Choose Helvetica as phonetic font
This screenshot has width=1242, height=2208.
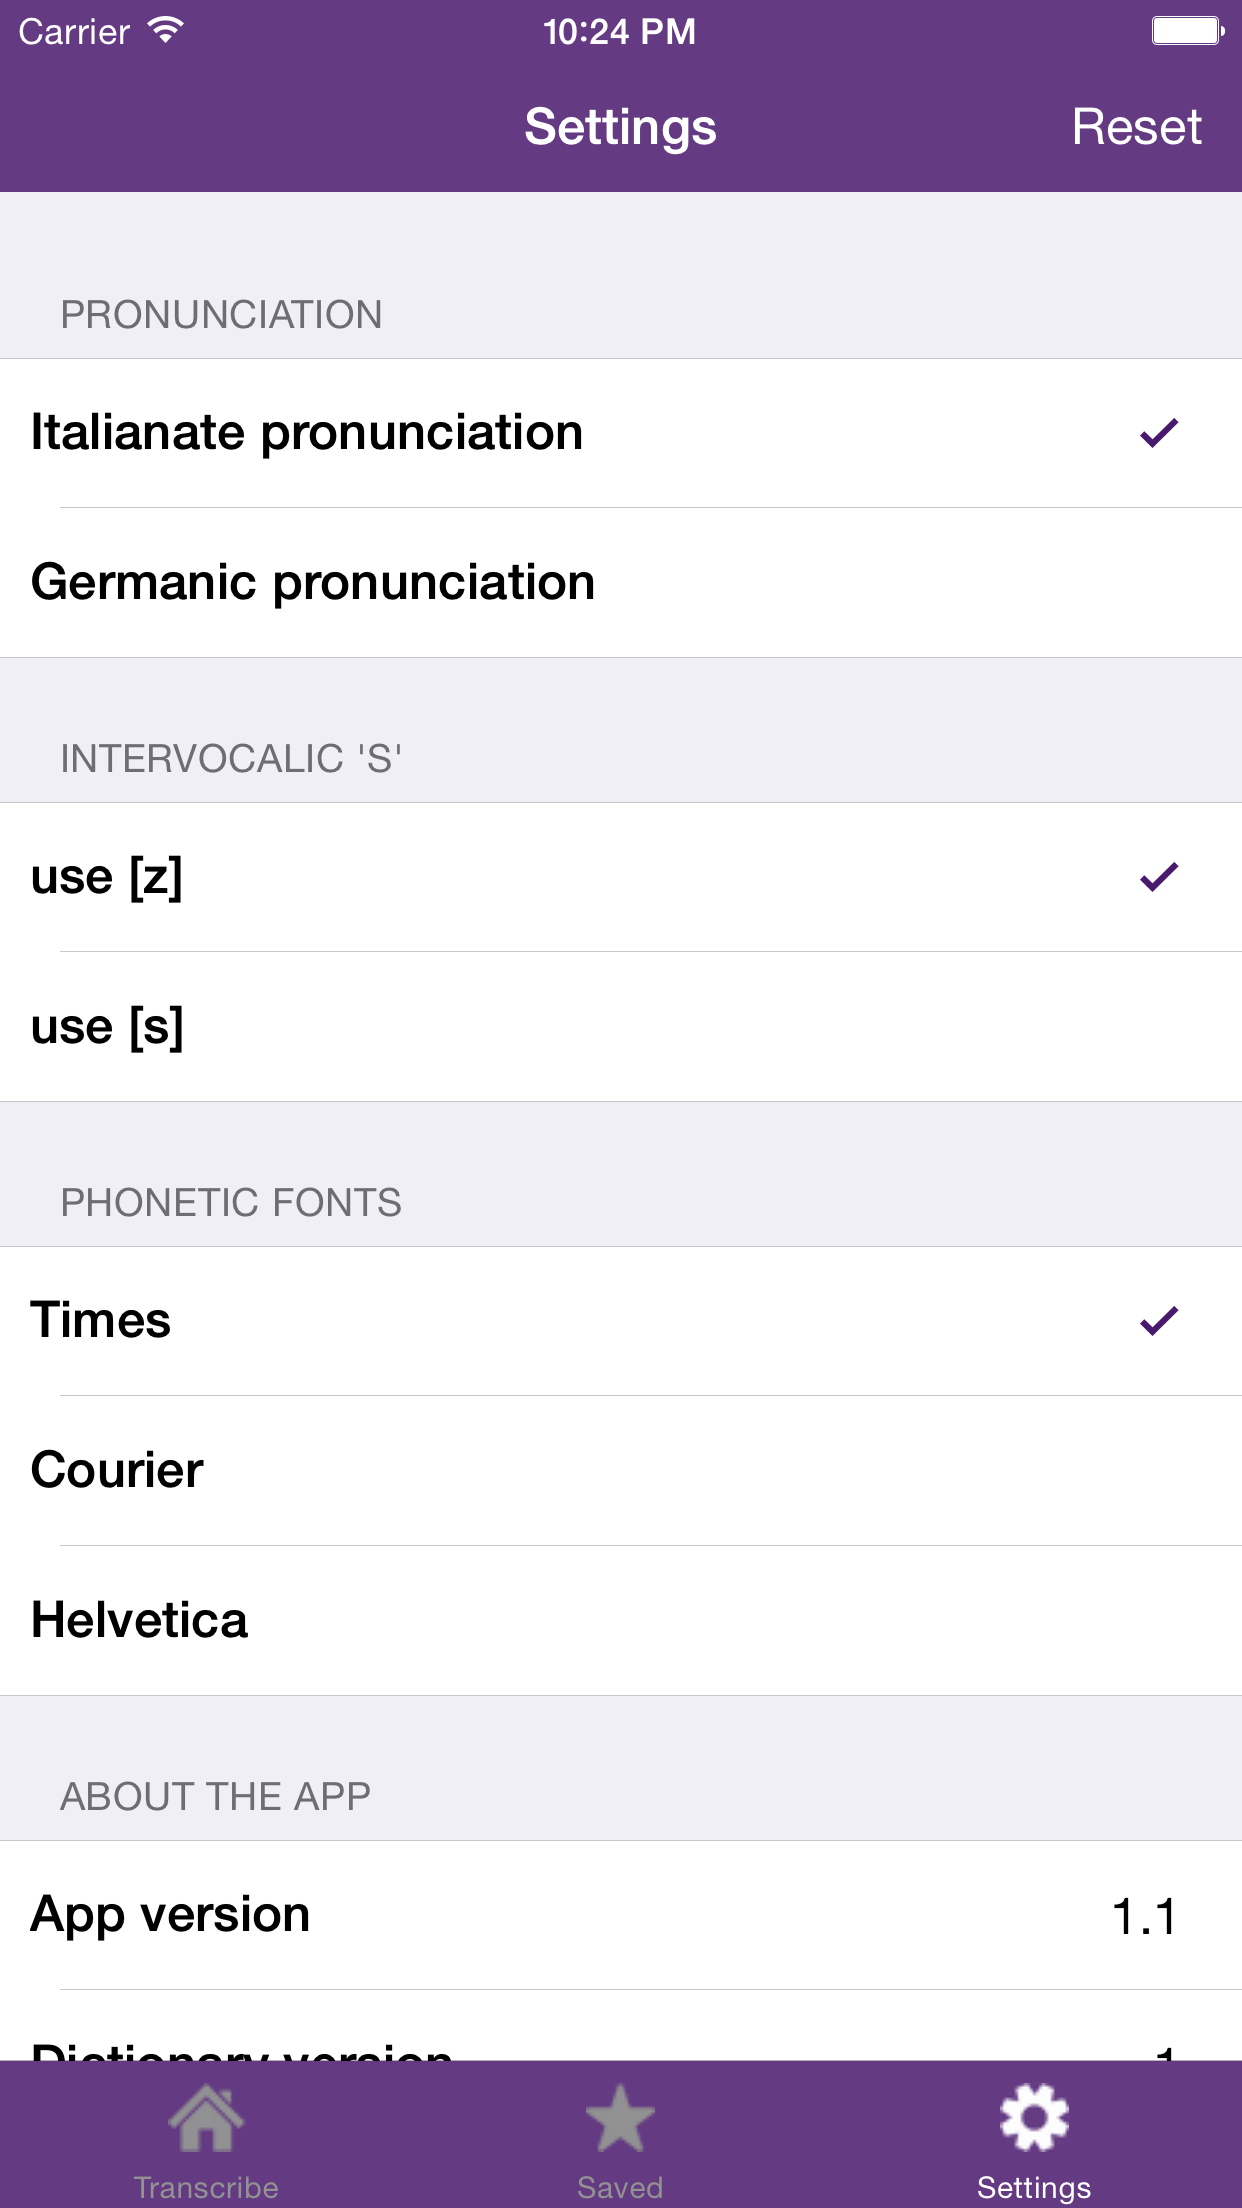[621, 1621]
